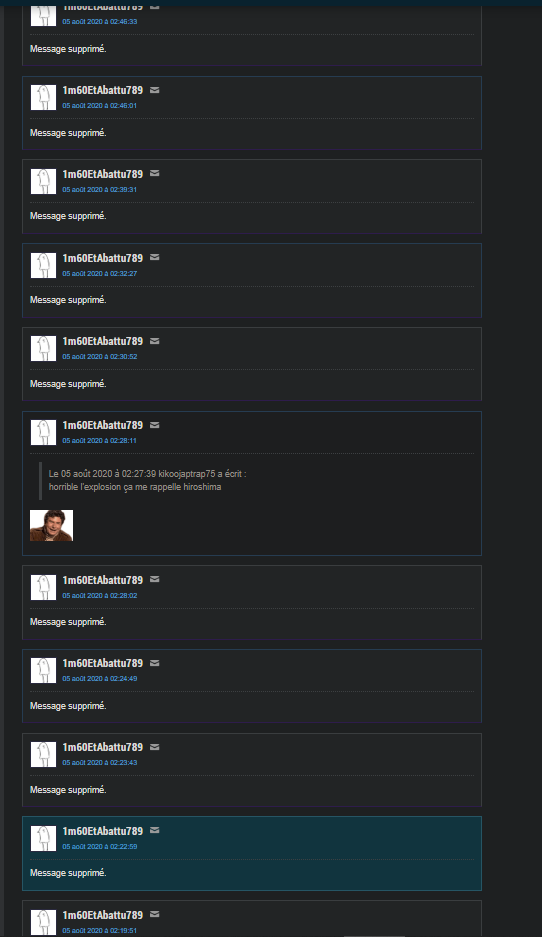Click envelope icon on highlighted 02:22:59 post
Viewport: 542px width, 937px height.
(x=154, y=830)
